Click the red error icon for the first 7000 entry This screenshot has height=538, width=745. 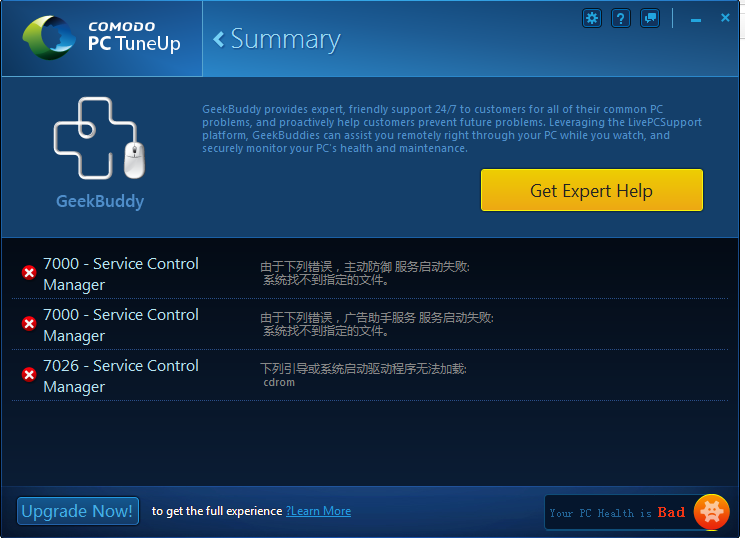click(x=29, y=273)
